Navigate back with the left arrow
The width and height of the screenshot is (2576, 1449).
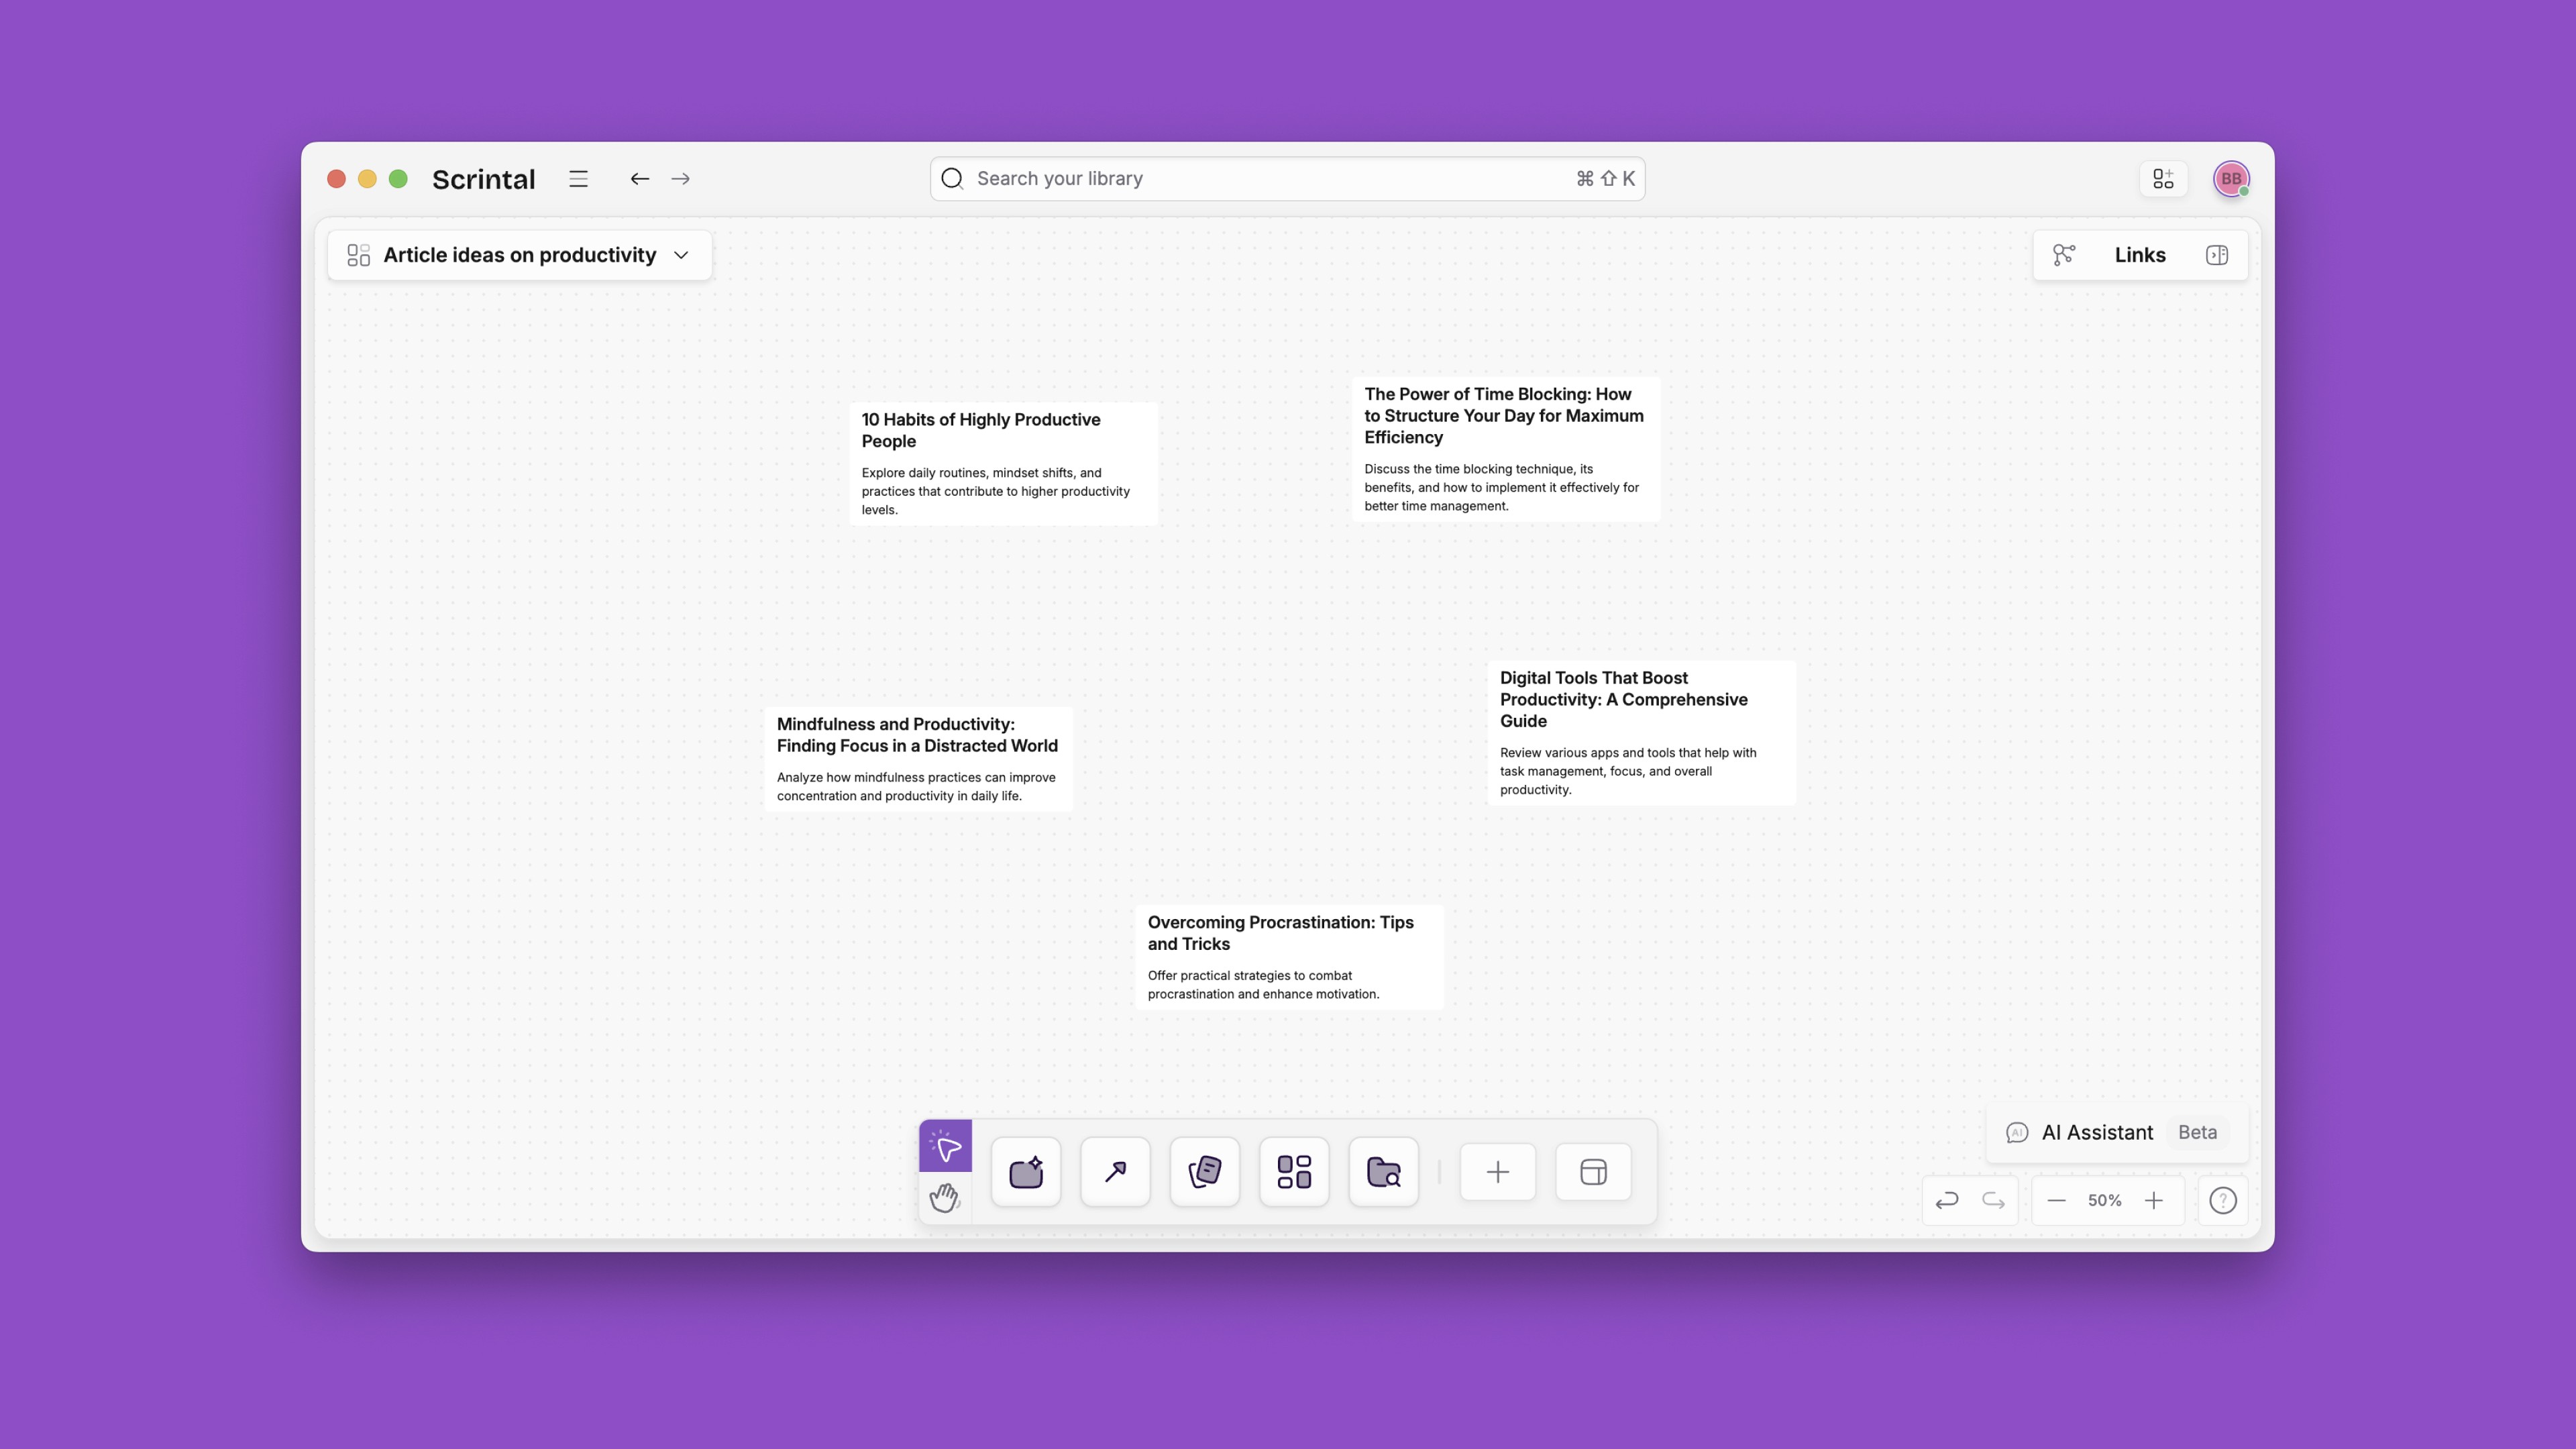(639, 179)
